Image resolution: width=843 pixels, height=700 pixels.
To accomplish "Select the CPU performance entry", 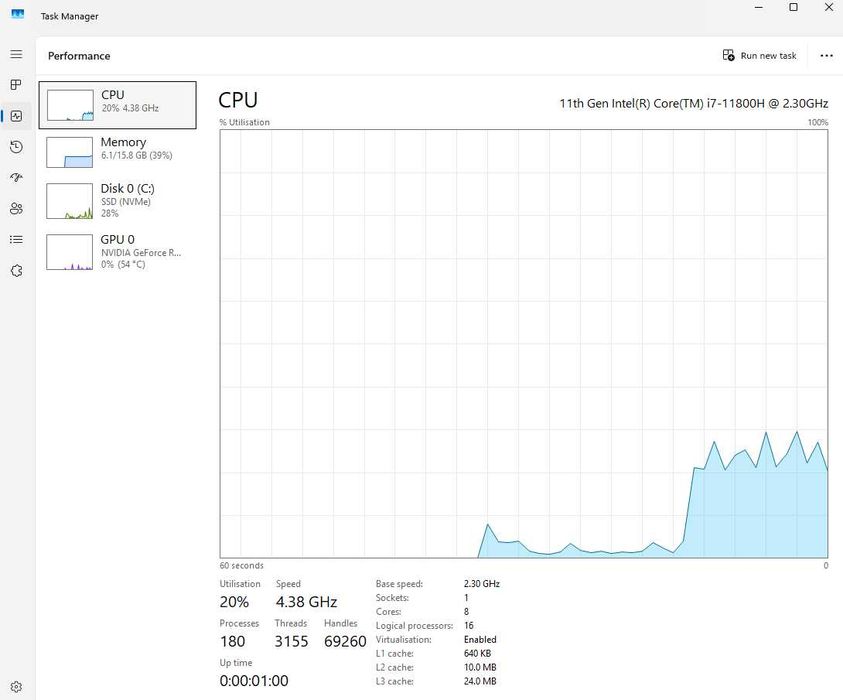I will pyautogui.click(x=118, y=105).
